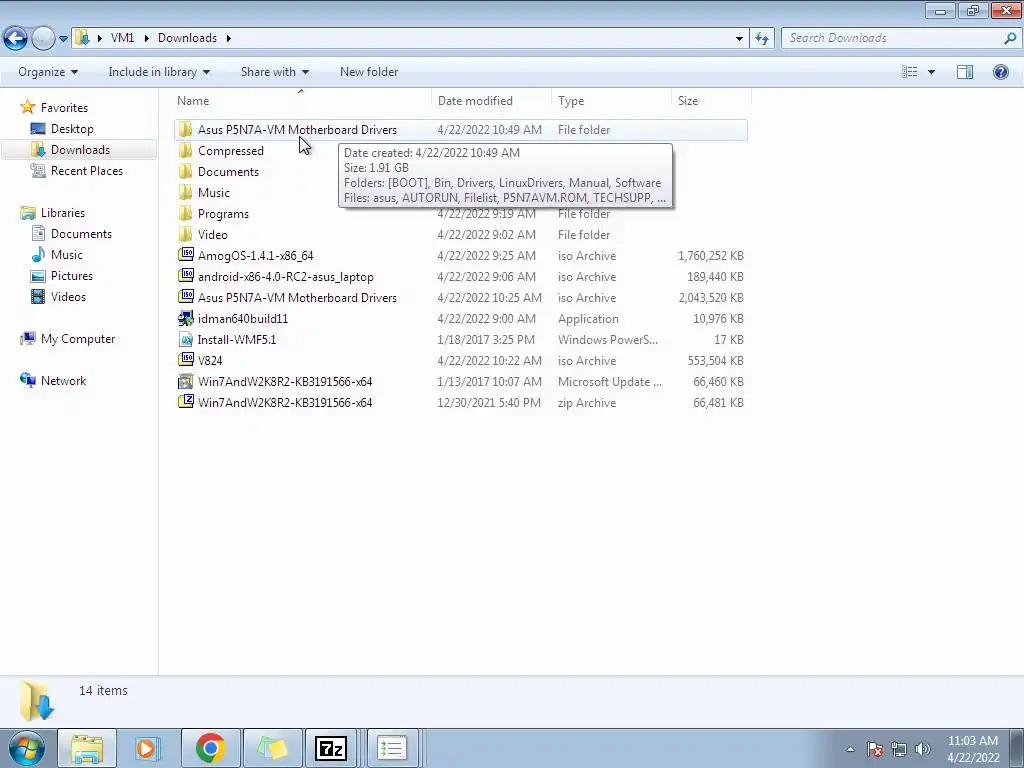The width and height of the screenshot is (1024, 768).
Task: Open the Windows Start button
Action: coord(26,748)
